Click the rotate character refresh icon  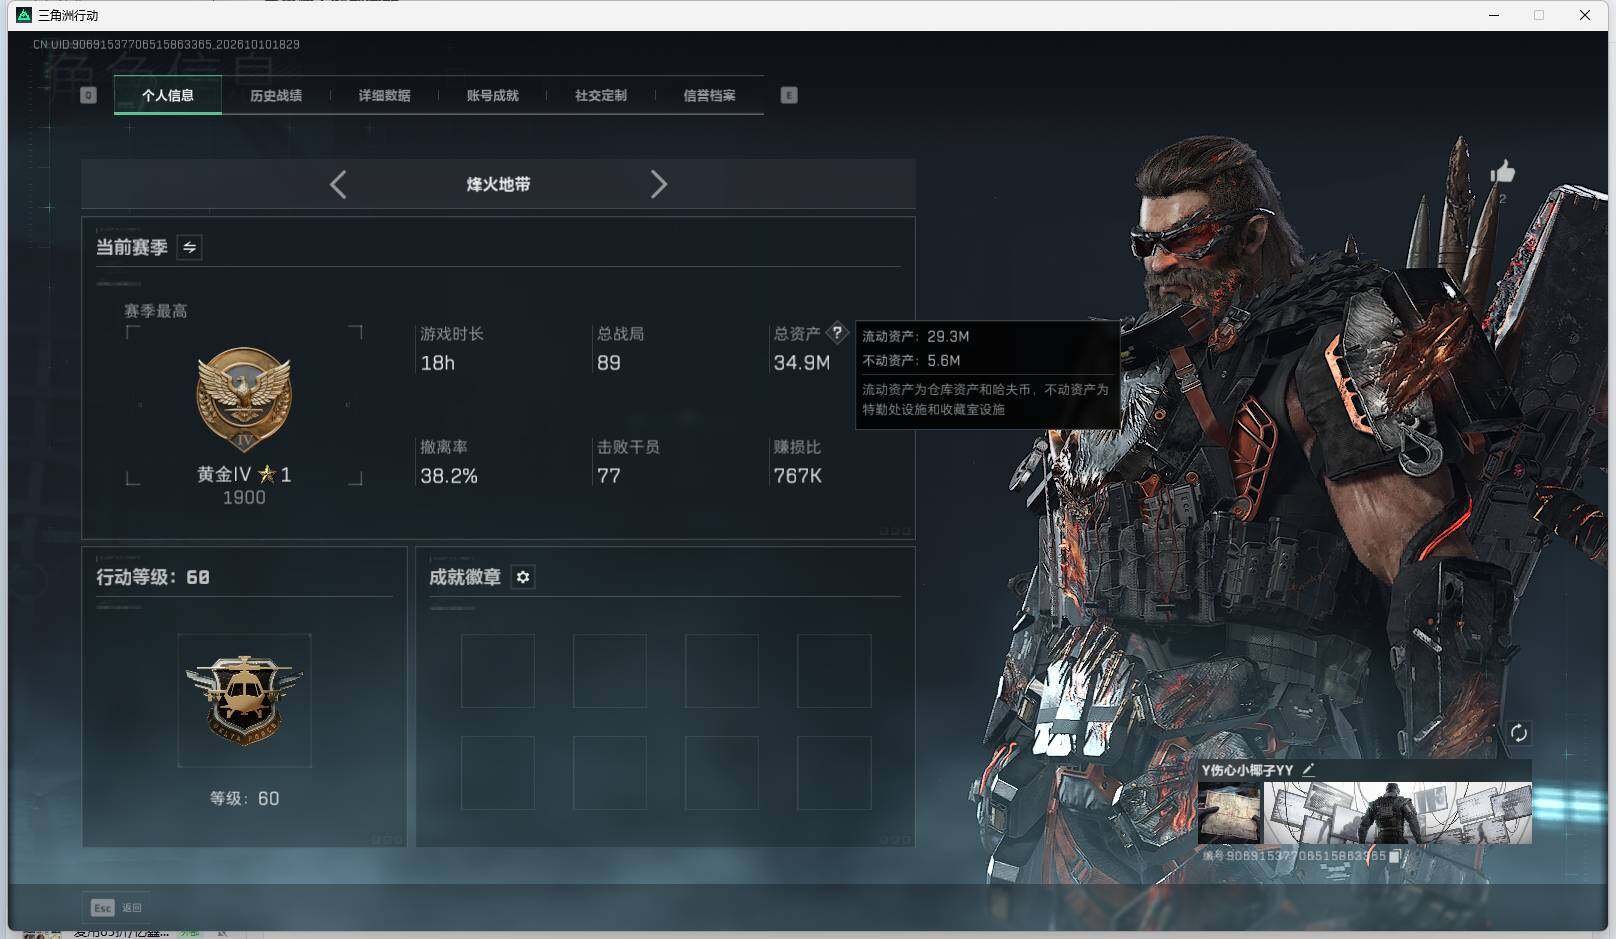[x=1518, y=733]
